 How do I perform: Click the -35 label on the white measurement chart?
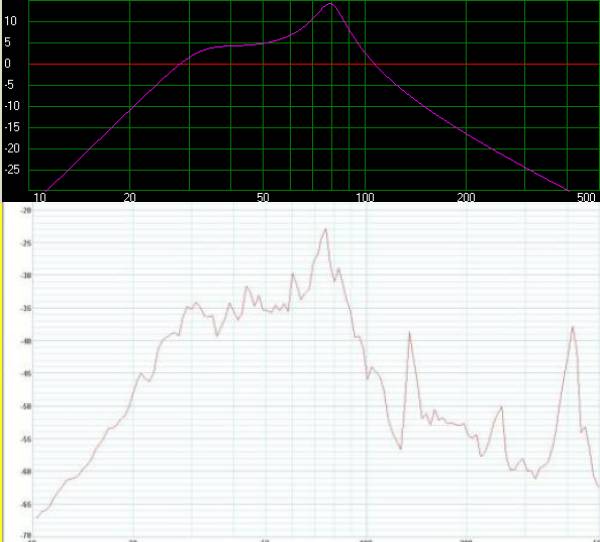tap(26, 308)
